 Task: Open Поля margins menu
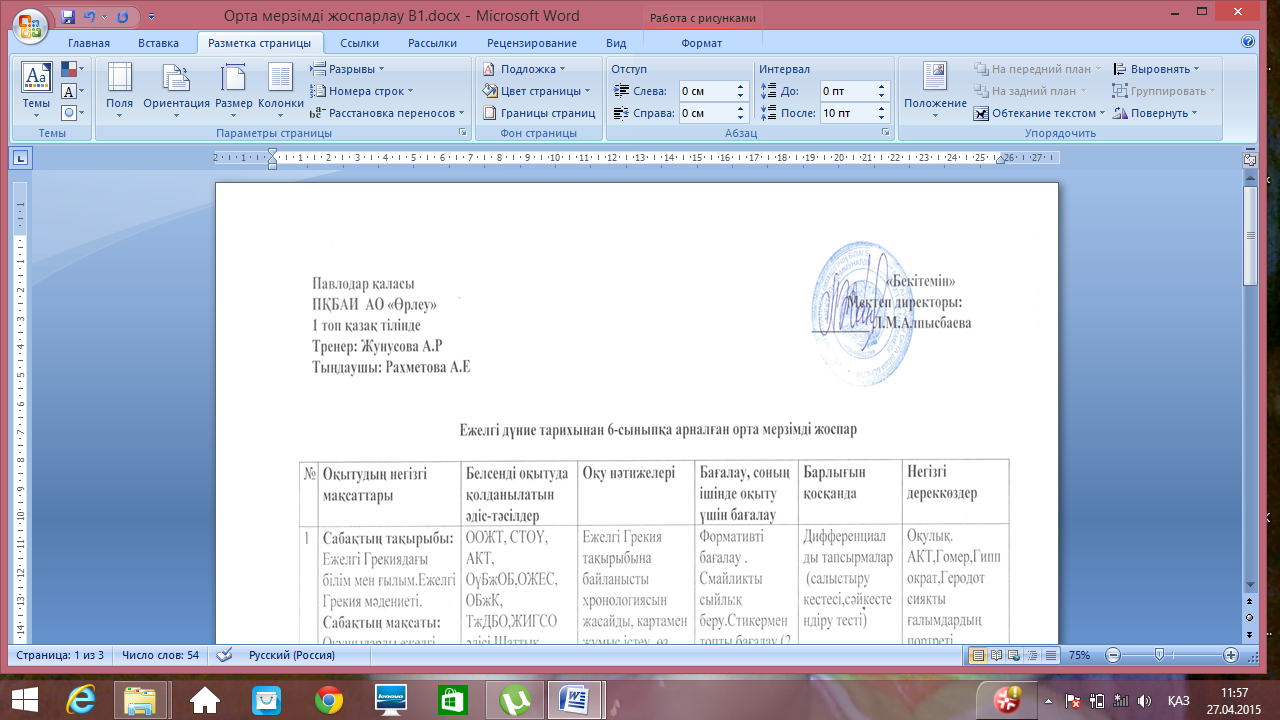coord(119,91)
